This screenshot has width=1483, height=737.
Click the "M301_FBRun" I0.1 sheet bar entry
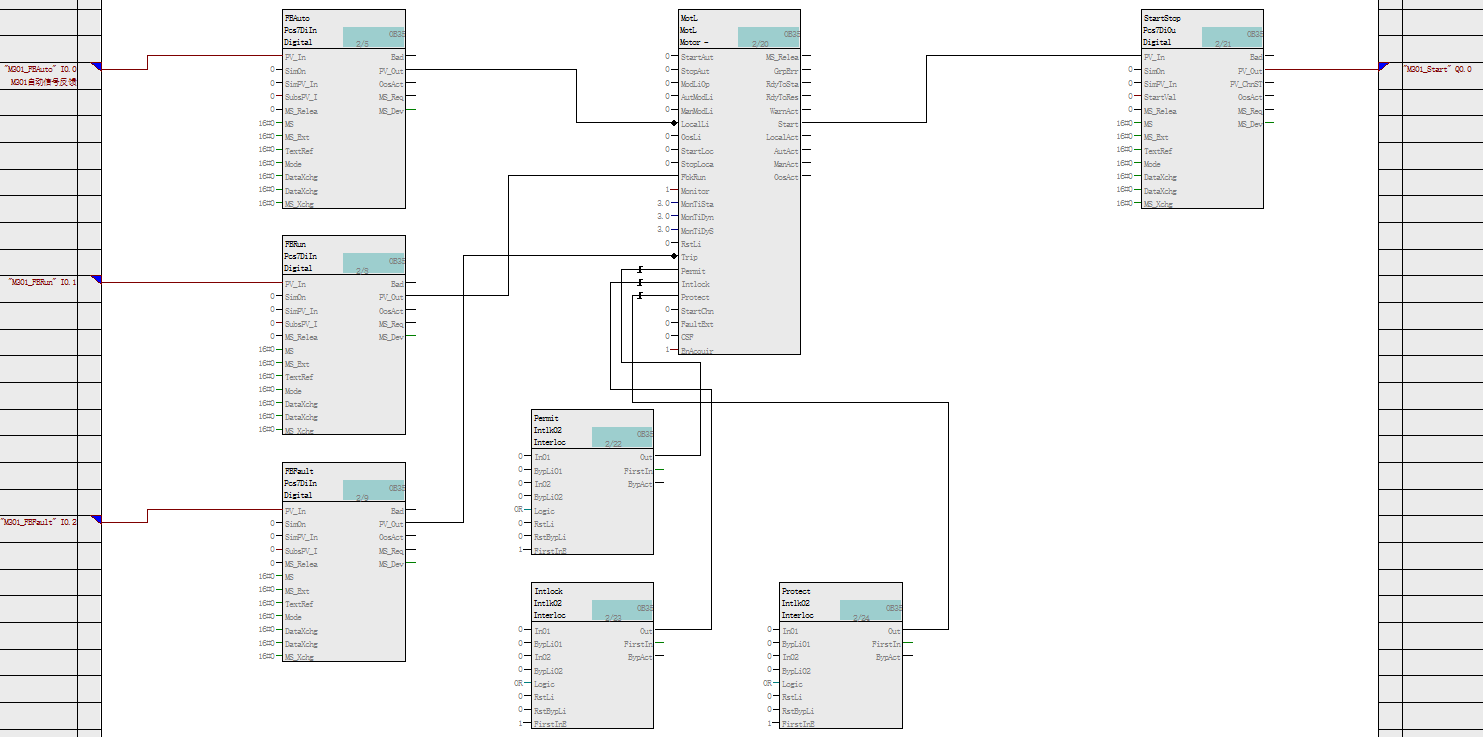click(x=42, y=283)
